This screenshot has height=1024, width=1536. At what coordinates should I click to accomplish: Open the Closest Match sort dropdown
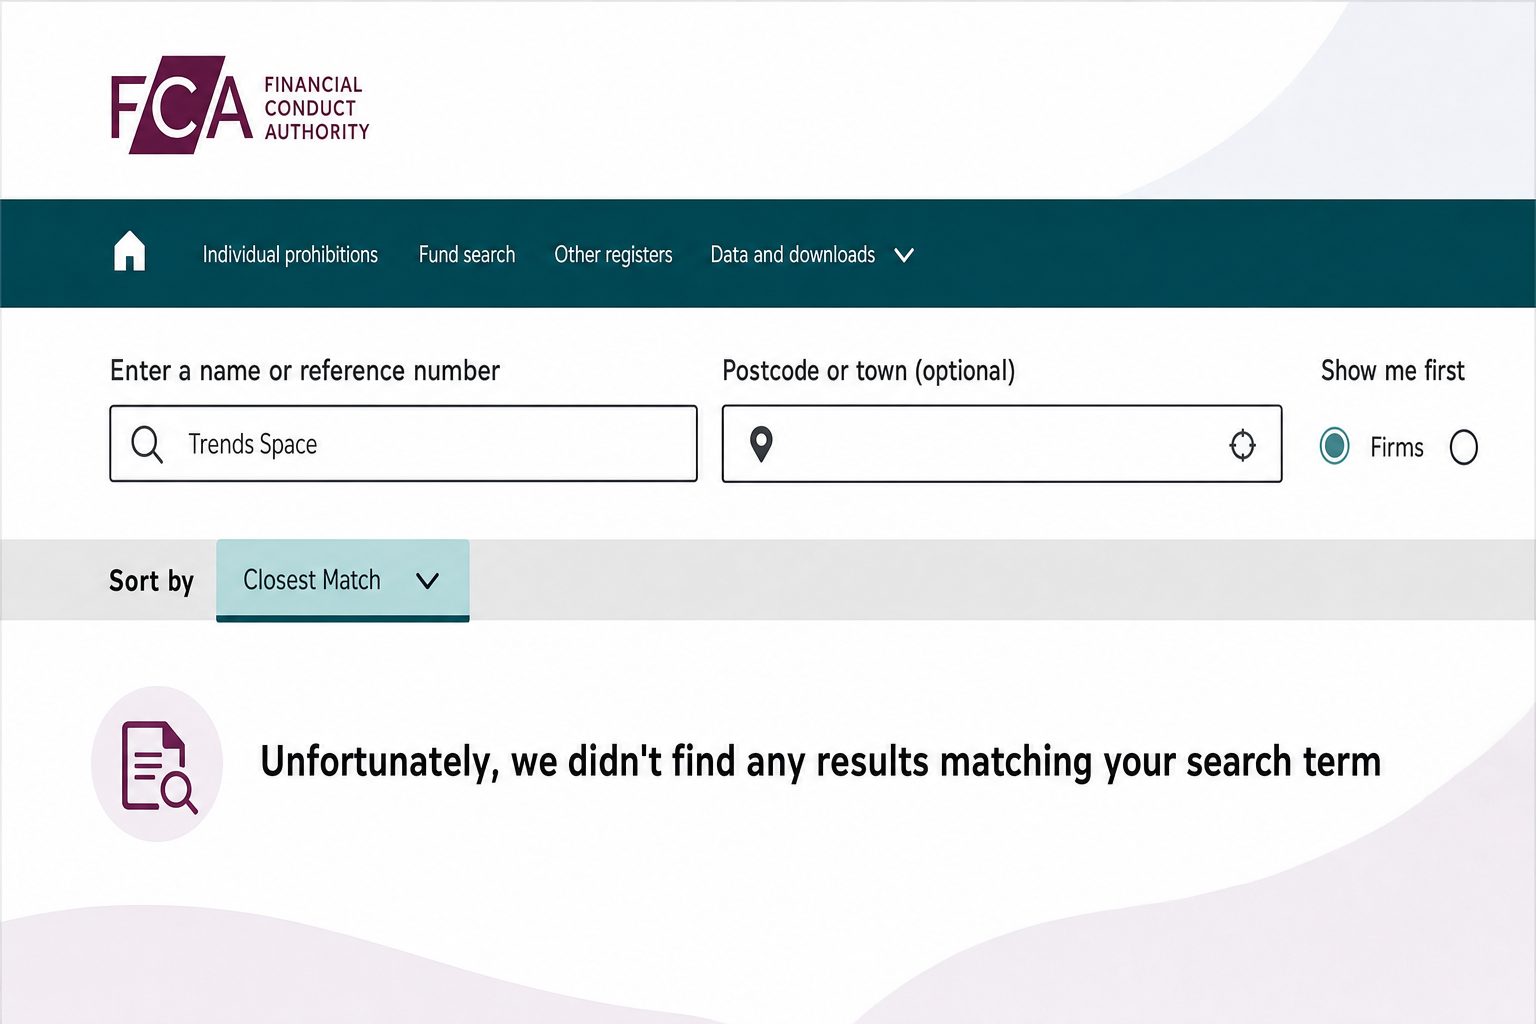tap(343, 580)
